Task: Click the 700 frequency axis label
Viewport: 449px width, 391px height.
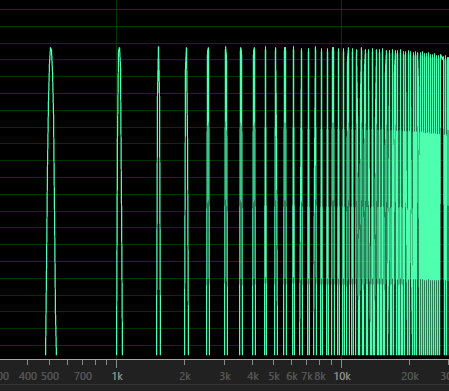Action: [x=83, y=376]
